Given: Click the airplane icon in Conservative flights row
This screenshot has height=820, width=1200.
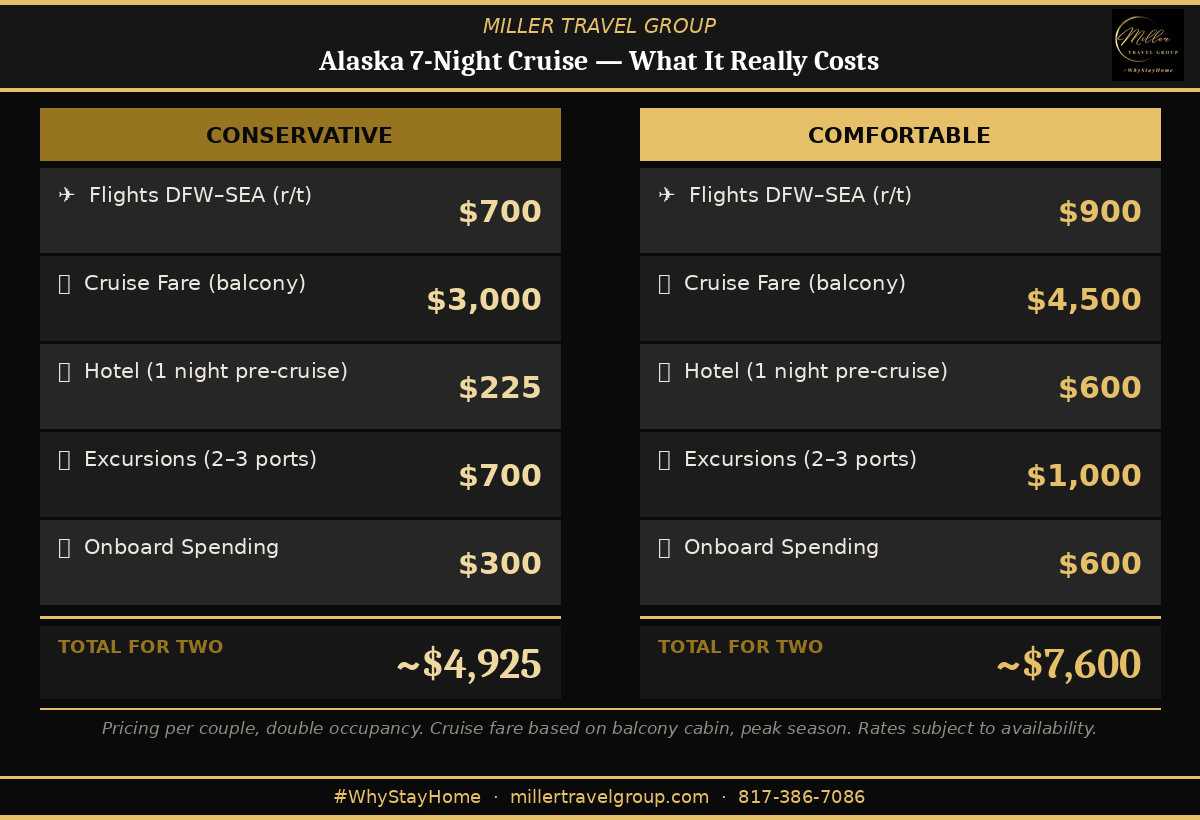Looking at the screenshot, I should pyautogui.click(x=67, y=196).
